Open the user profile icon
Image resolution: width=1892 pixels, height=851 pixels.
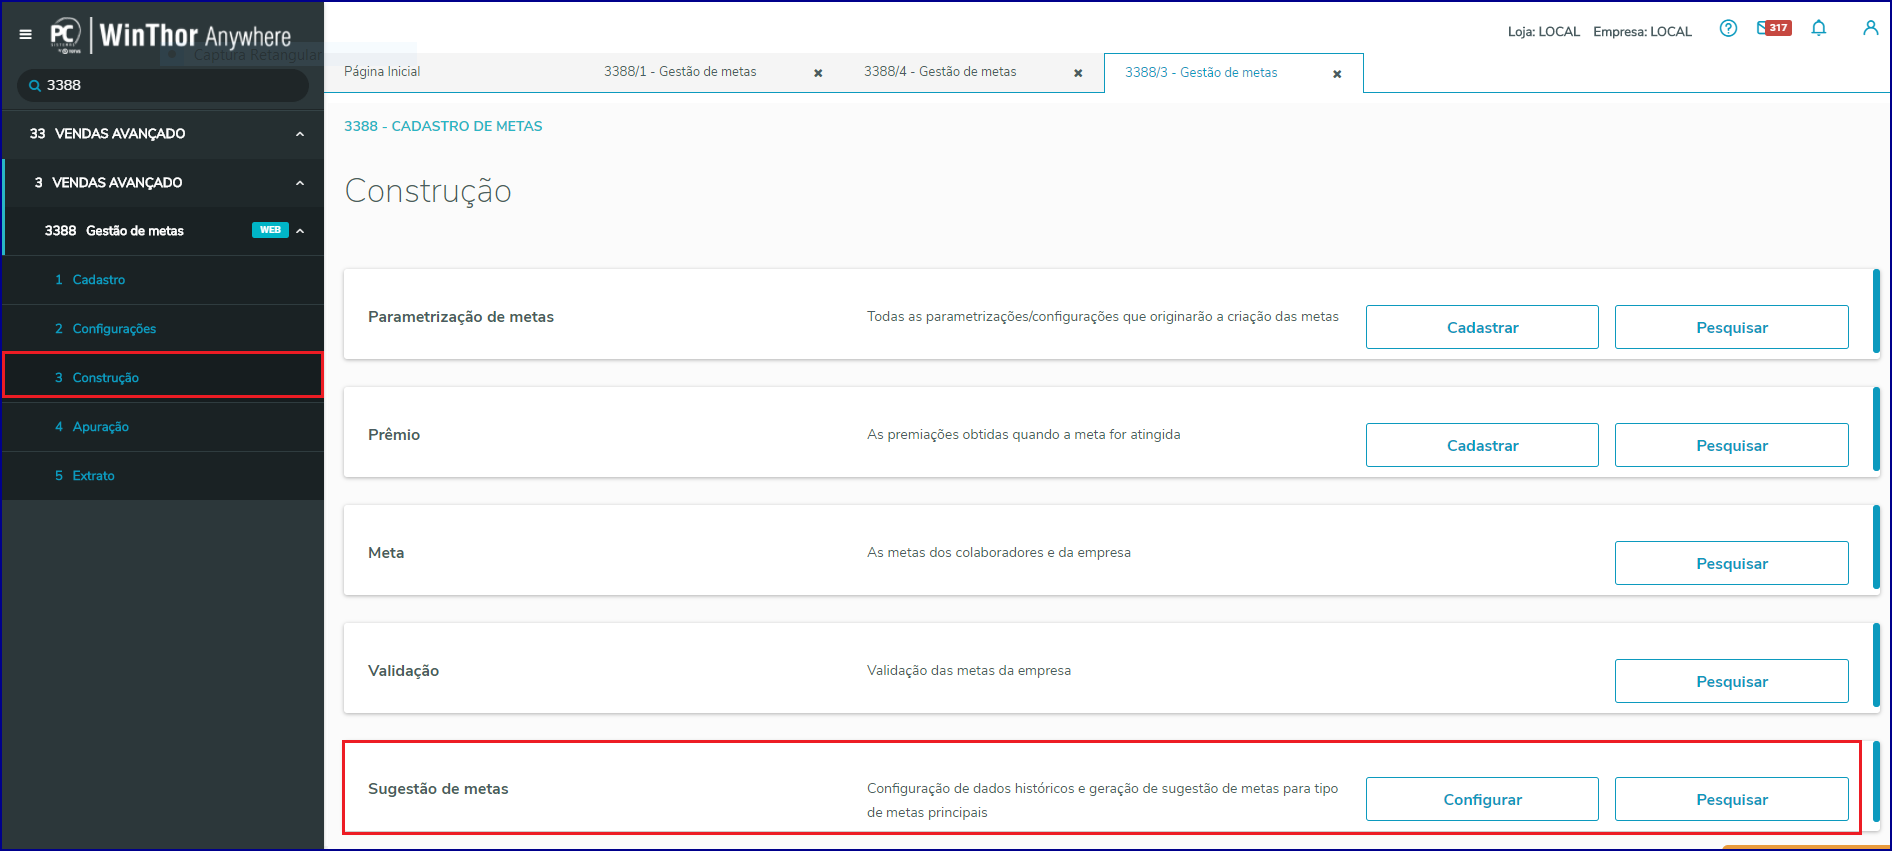click(1870, 28)
